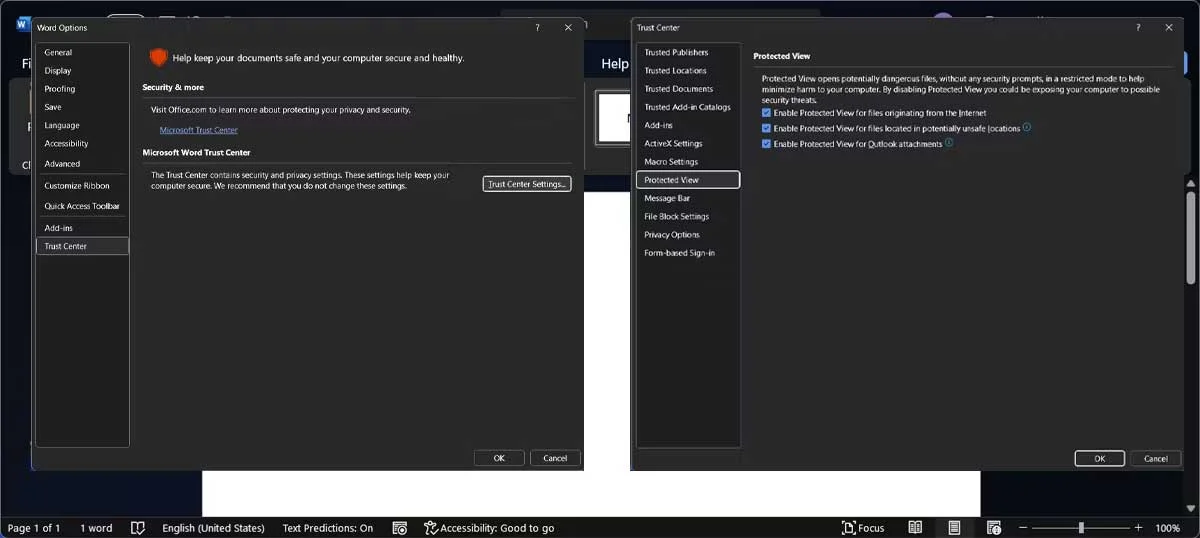Click info icon beside Outlook attachments option
Image resolution: width=1200 pixels, height=538 pixels.
tap(949, 143)
